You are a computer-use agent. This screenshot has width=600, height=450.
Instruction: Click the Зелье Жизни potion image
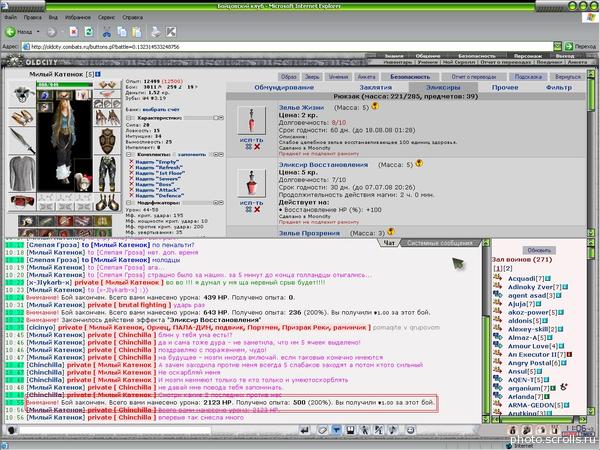(x=251, y=120)
